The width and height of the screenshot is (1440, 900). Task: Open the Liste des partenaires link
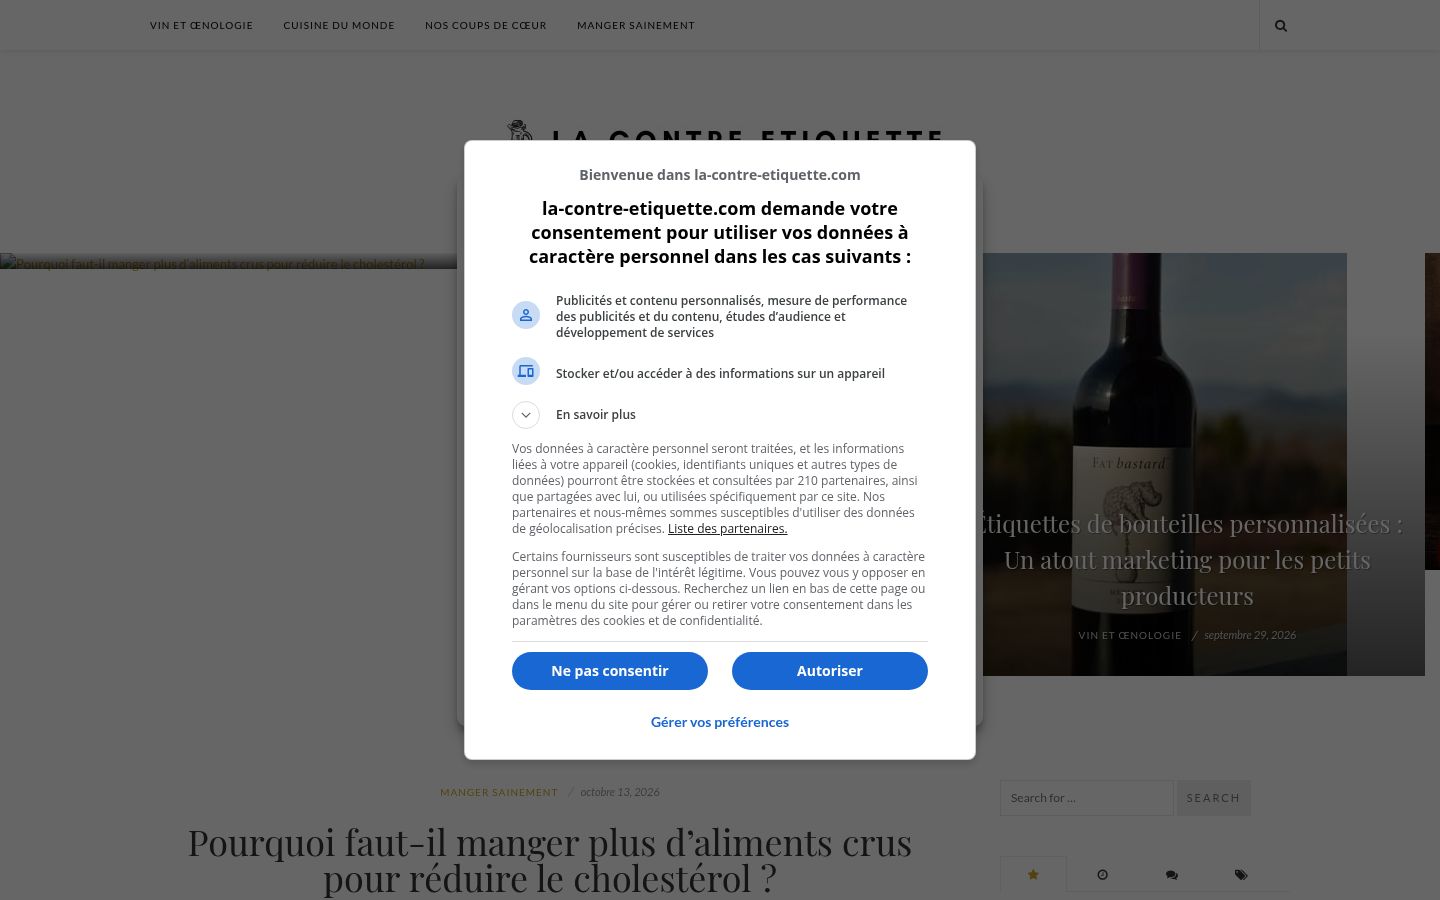[727, 529]
